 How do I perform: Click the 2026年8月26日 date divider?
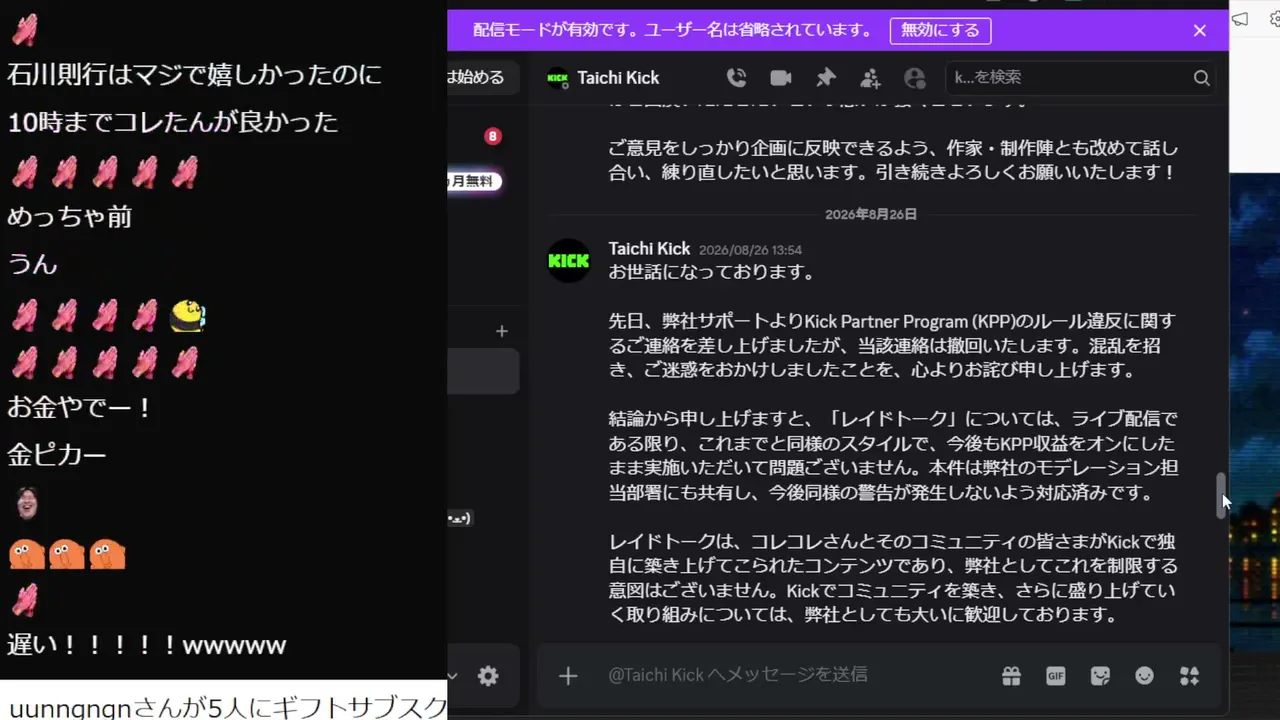pyautogui.click(x=871, y=214)
